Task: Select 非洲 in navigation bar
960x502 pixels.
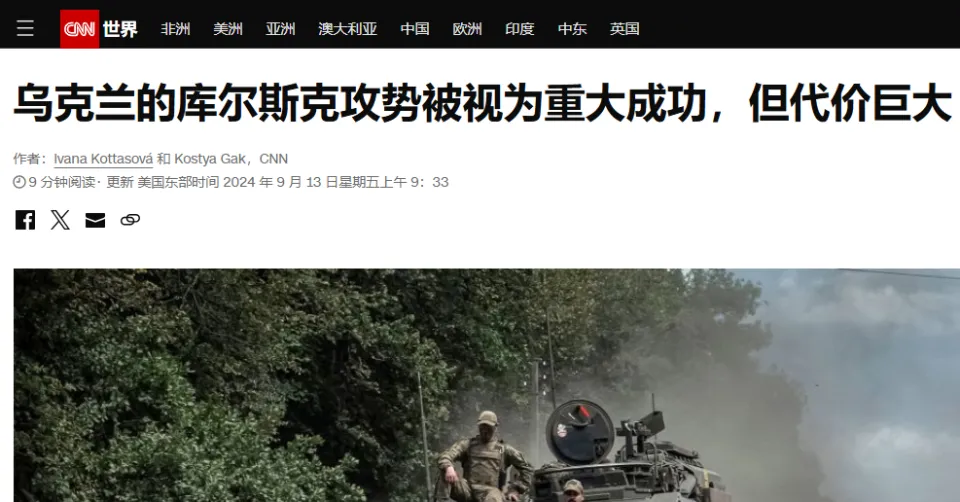Action: (175, 29)
